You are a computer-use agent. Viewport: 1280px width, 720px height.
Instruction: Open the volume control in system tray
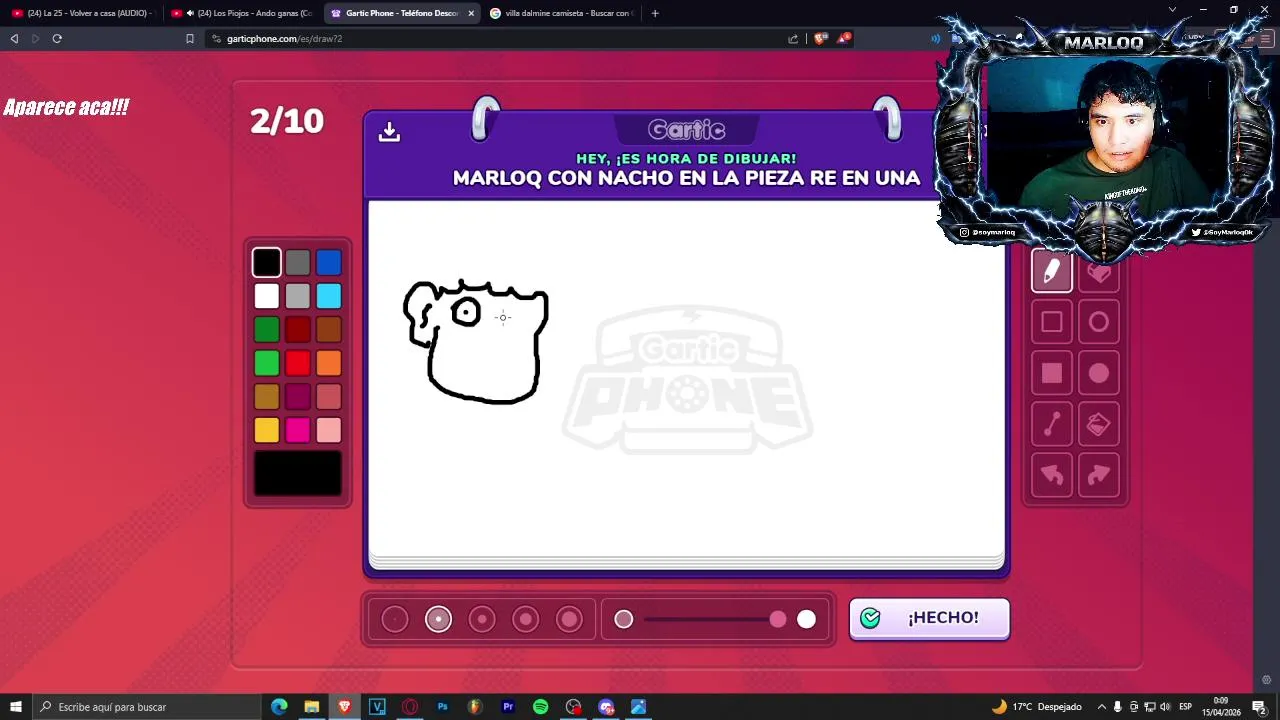[1165, 707]
